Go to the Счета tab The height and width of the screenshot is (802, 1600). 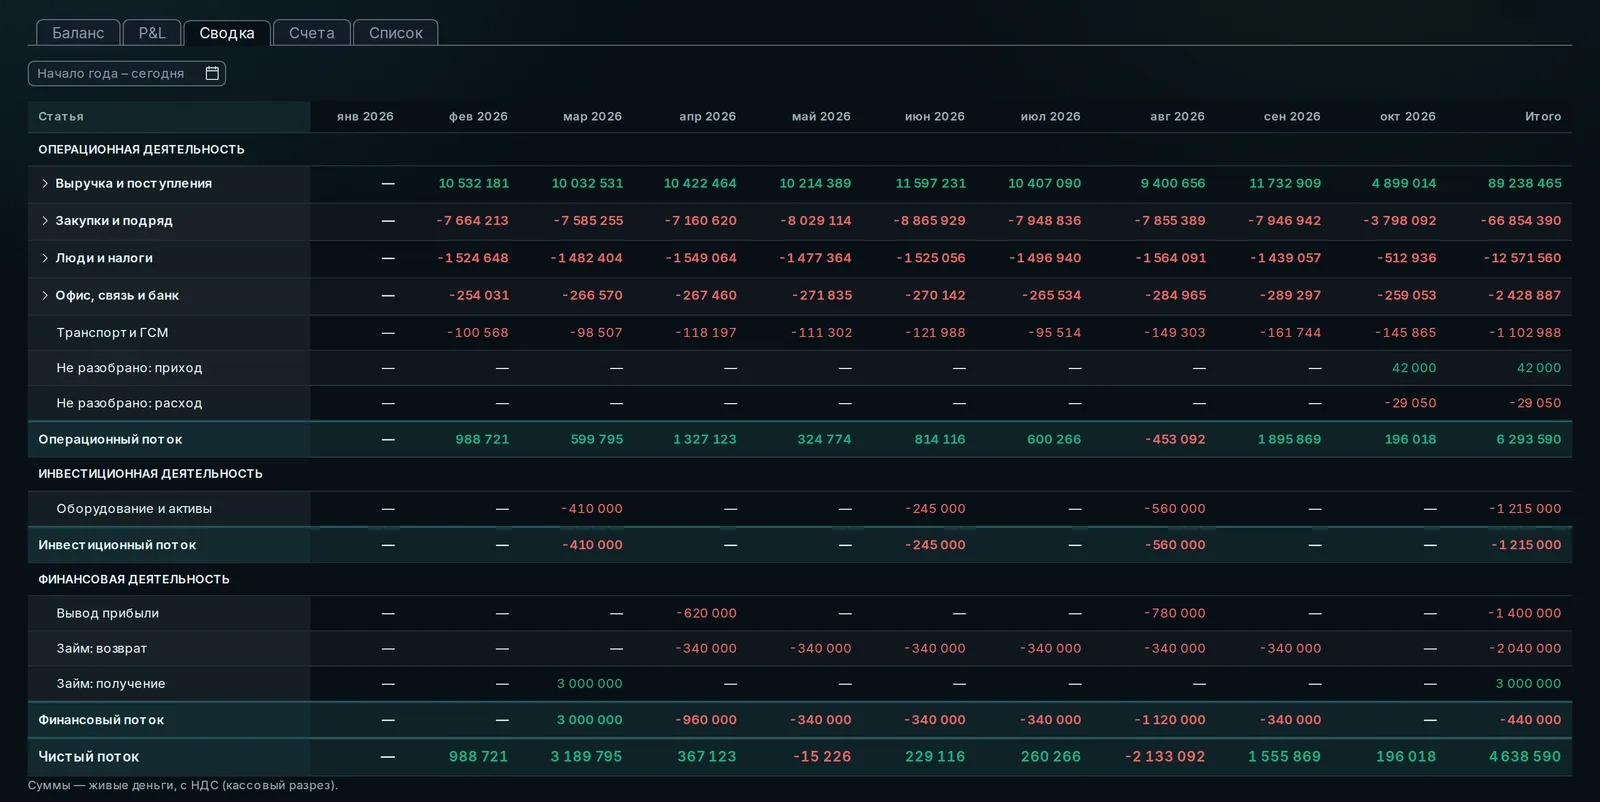[312, 33]
